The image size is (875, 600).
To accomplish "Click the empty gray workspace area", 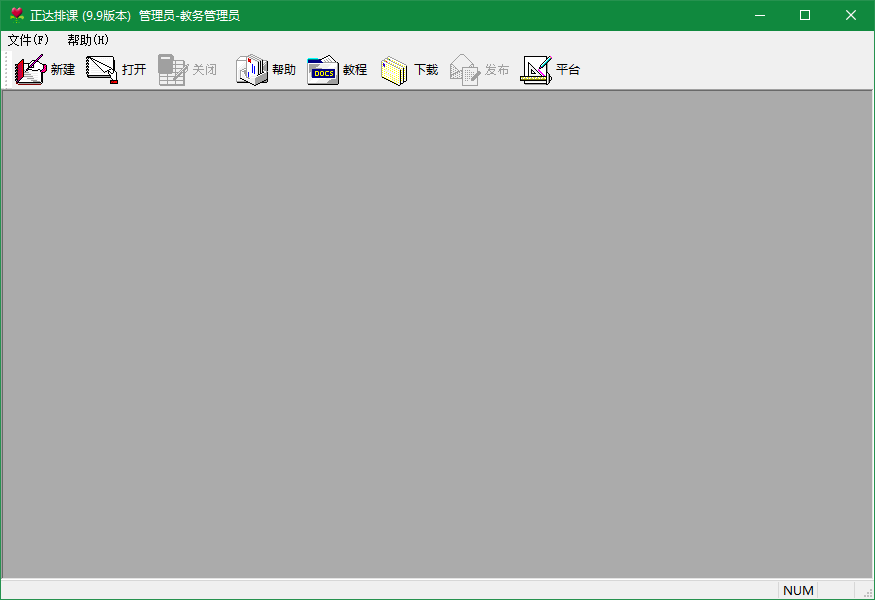I will click(x=438, y=334).
